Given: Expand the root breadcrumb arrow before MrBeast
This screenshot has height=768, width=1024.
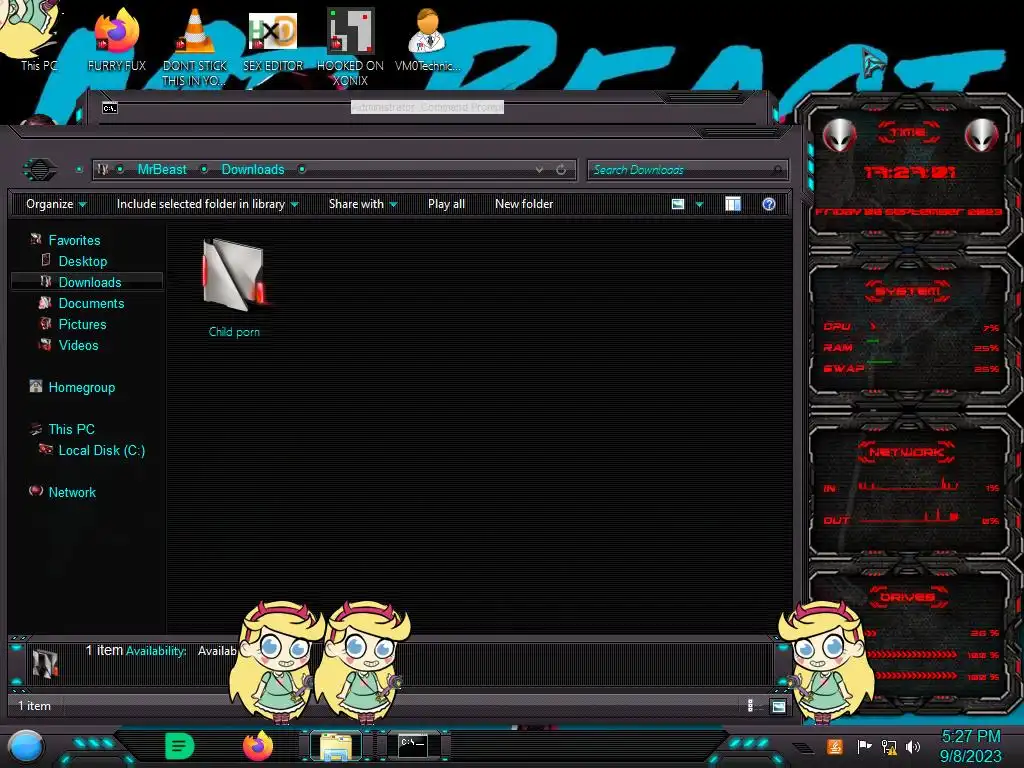Looking at the screenshot, I should (120, 170).
